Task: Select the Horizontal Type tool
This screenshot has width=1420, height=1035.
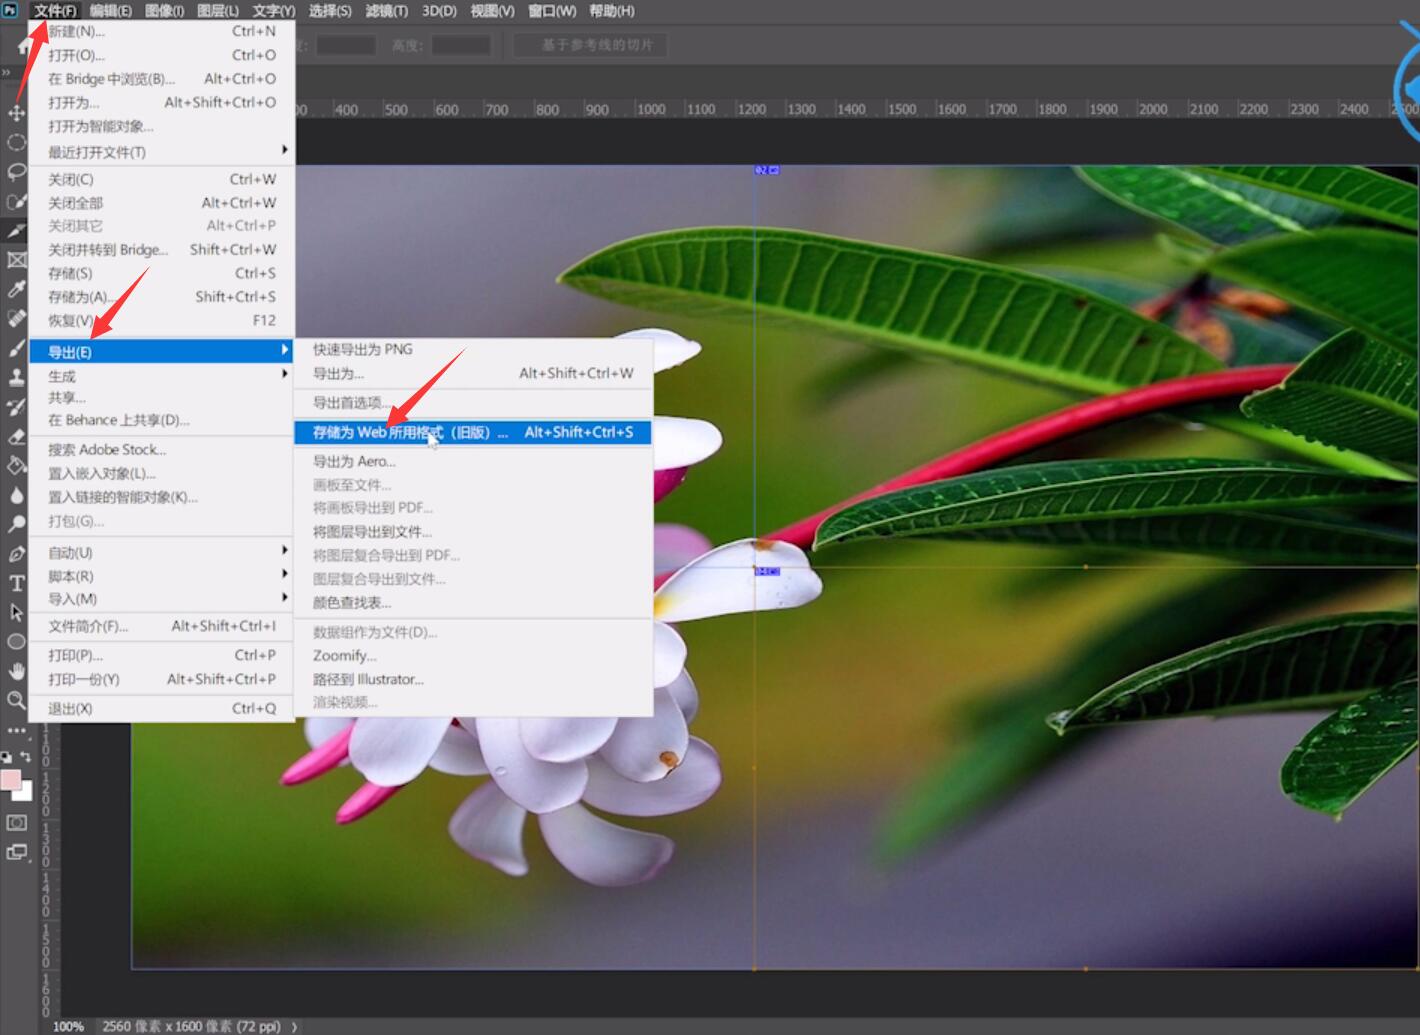Action: click(x=16, y=583)
